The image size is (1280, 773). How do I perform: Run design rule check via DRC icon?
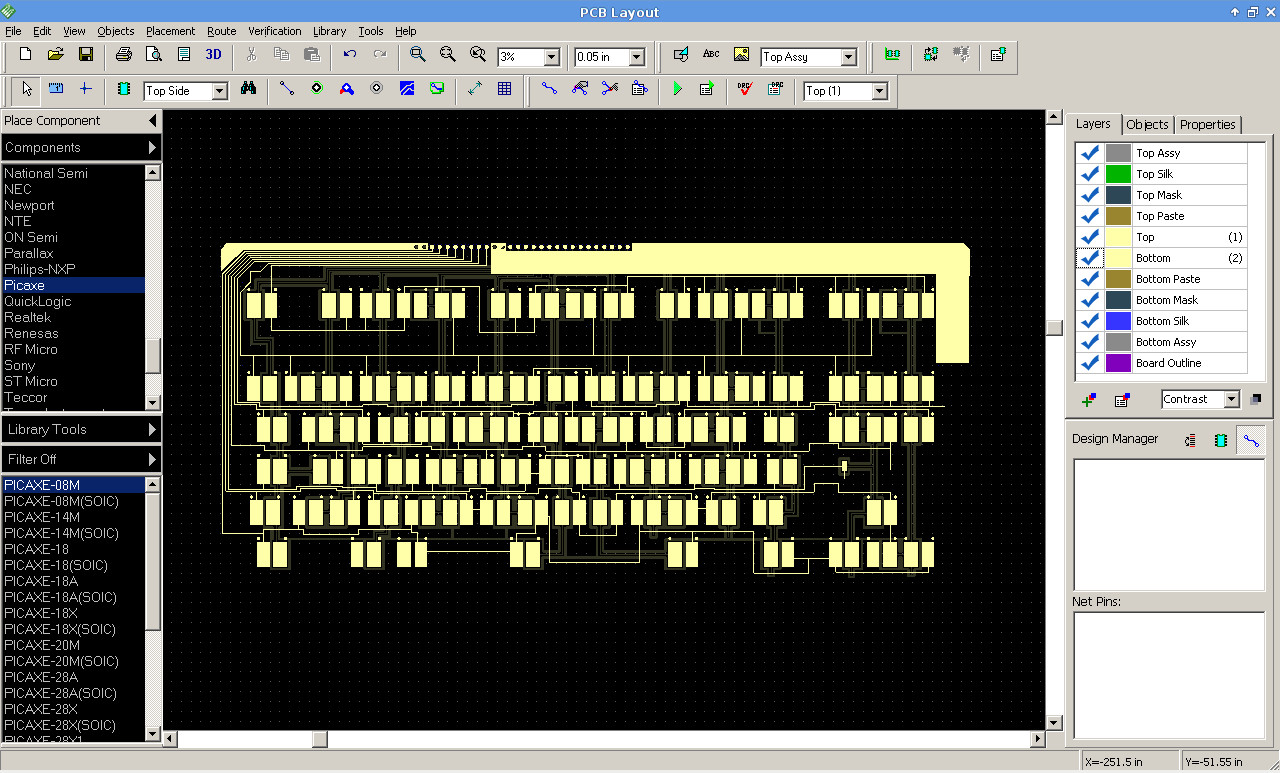tap(744, 89)
